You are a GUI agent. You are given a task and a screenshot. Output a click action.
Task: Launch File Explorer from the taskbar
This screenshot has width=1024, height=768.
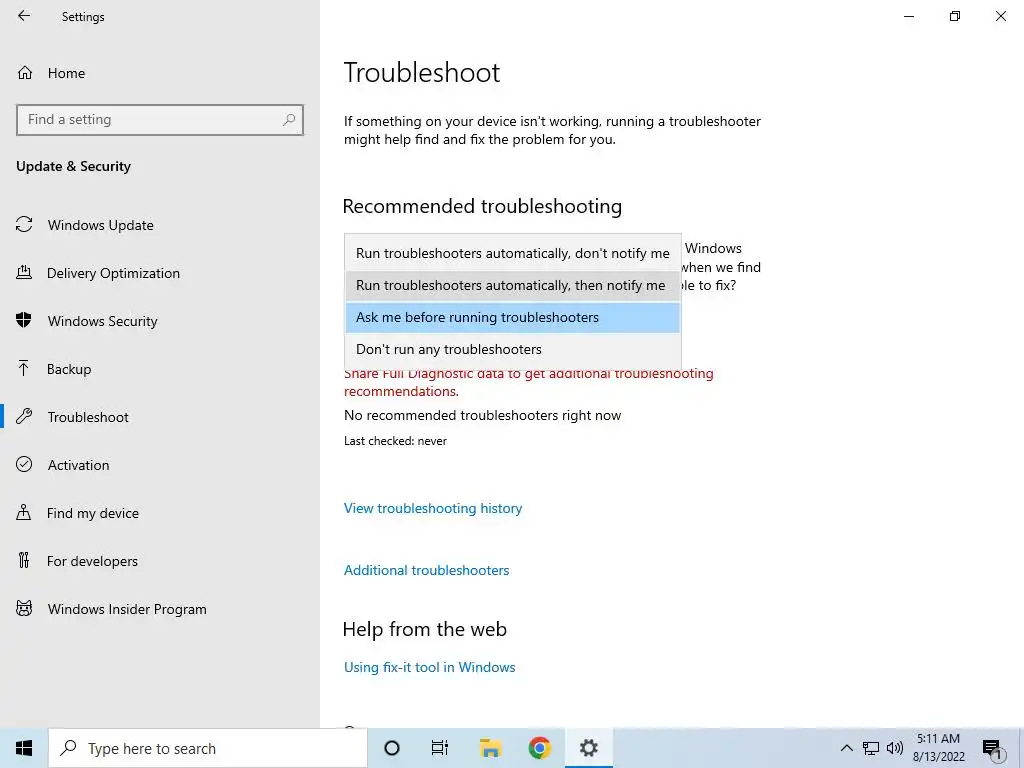pos(490,748)
